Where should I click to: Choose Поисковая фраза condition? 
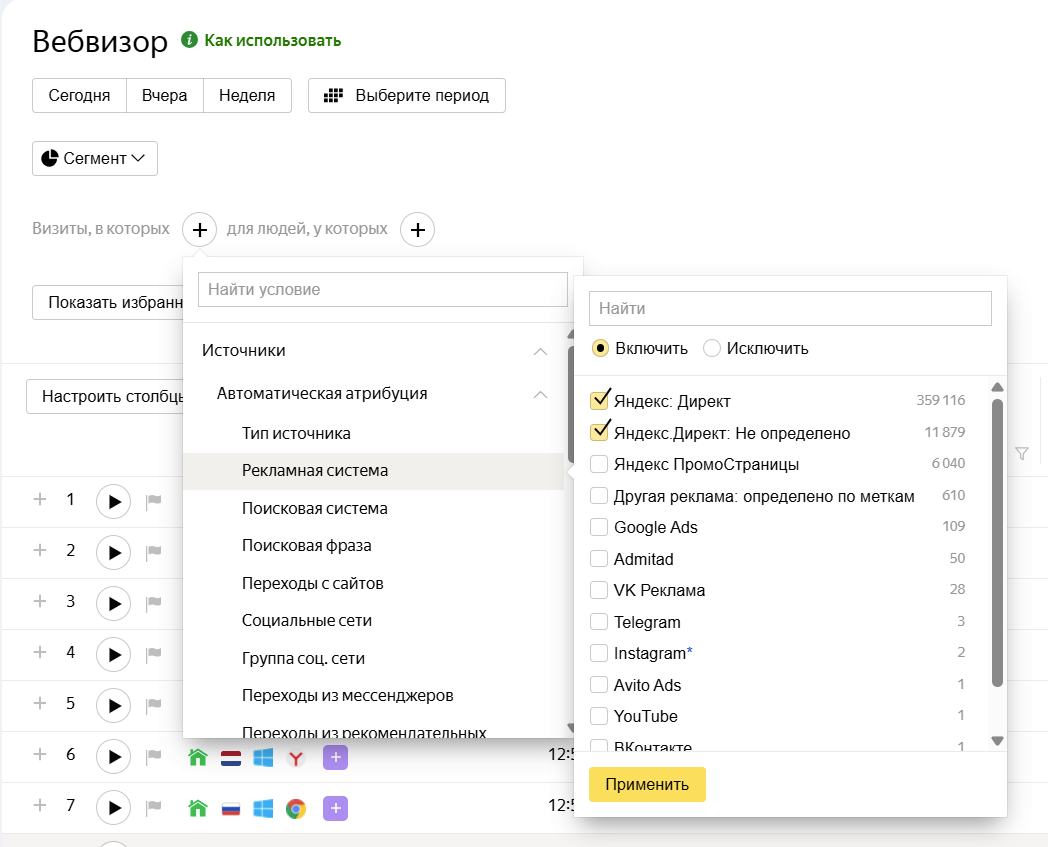(307, 546)
